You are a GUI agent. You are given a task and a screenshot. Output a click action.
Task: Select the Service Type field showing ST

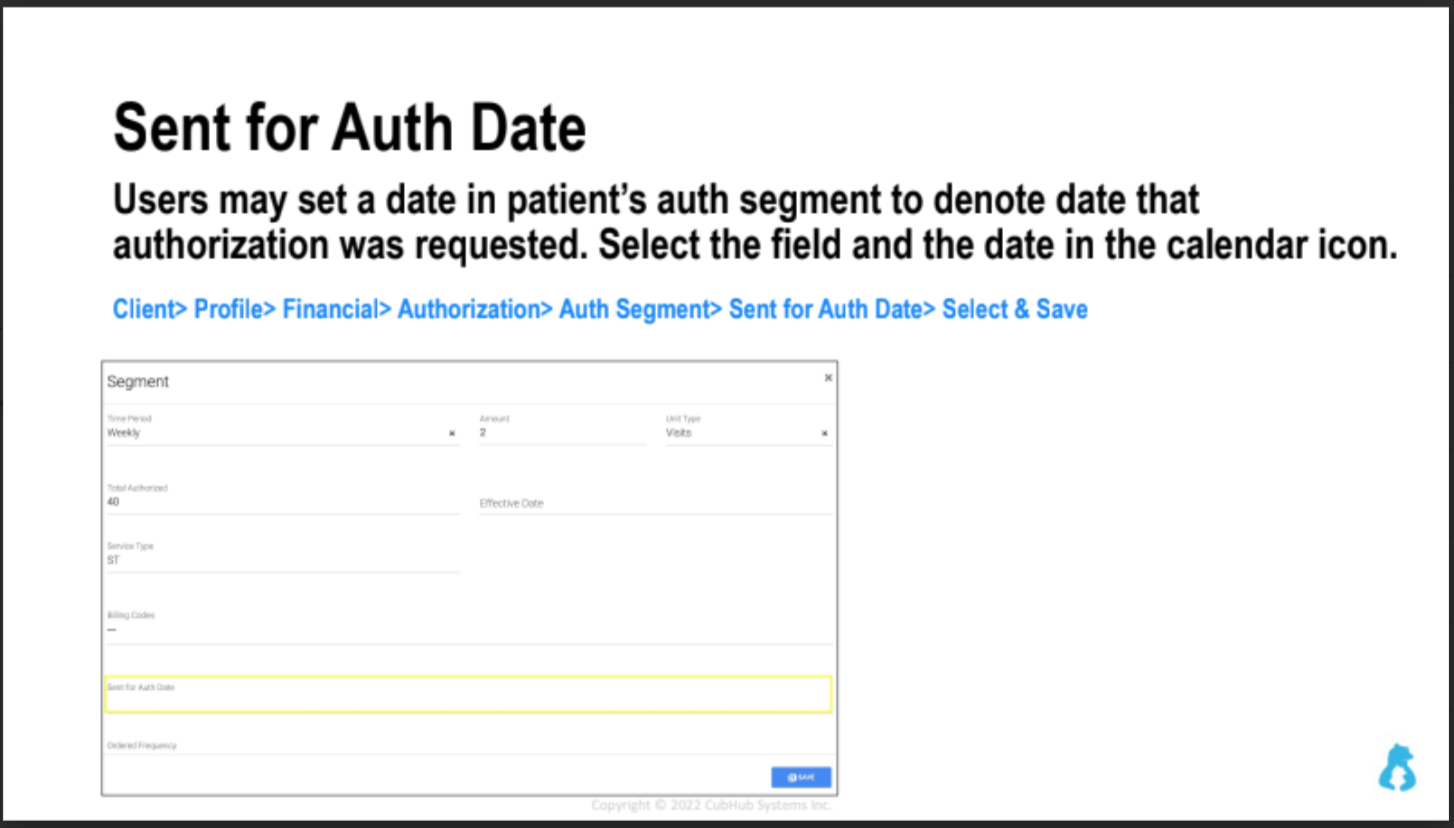(283, 555)
